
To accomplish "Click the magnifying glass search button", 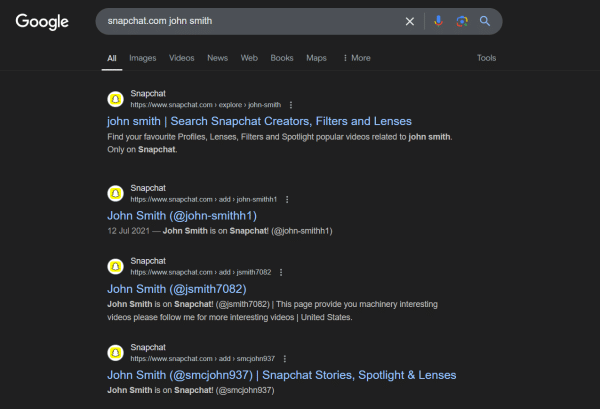I will (485, 21).
